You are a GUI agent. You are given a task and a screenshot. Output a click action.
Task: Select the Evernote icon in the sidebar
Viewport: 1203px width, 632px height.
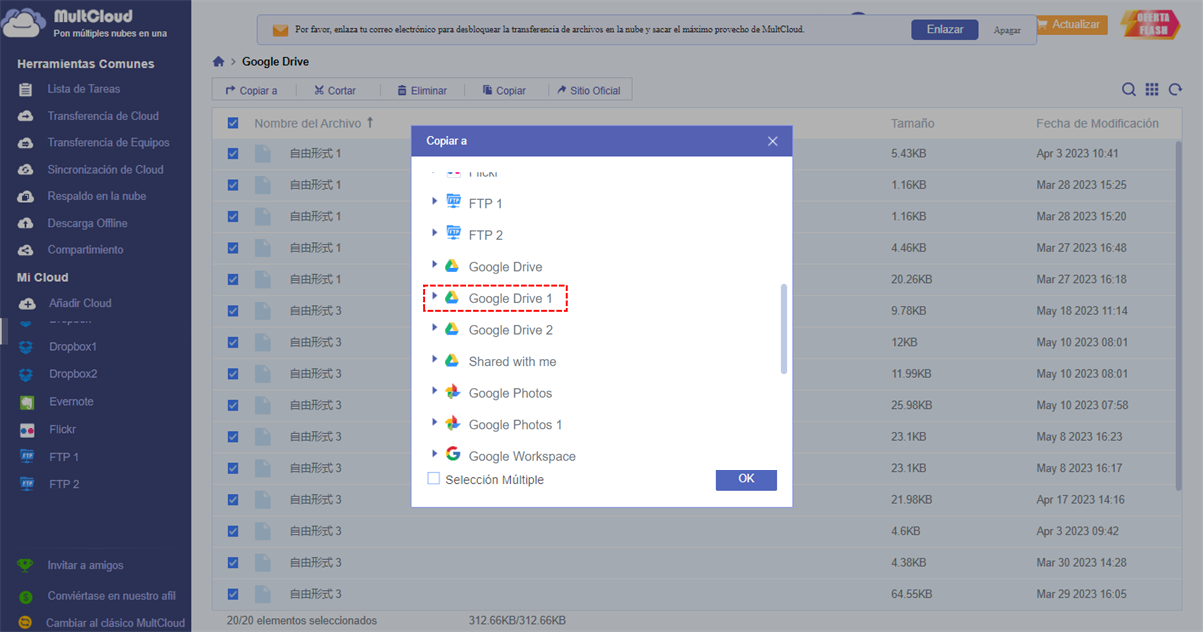click(27, 402)
